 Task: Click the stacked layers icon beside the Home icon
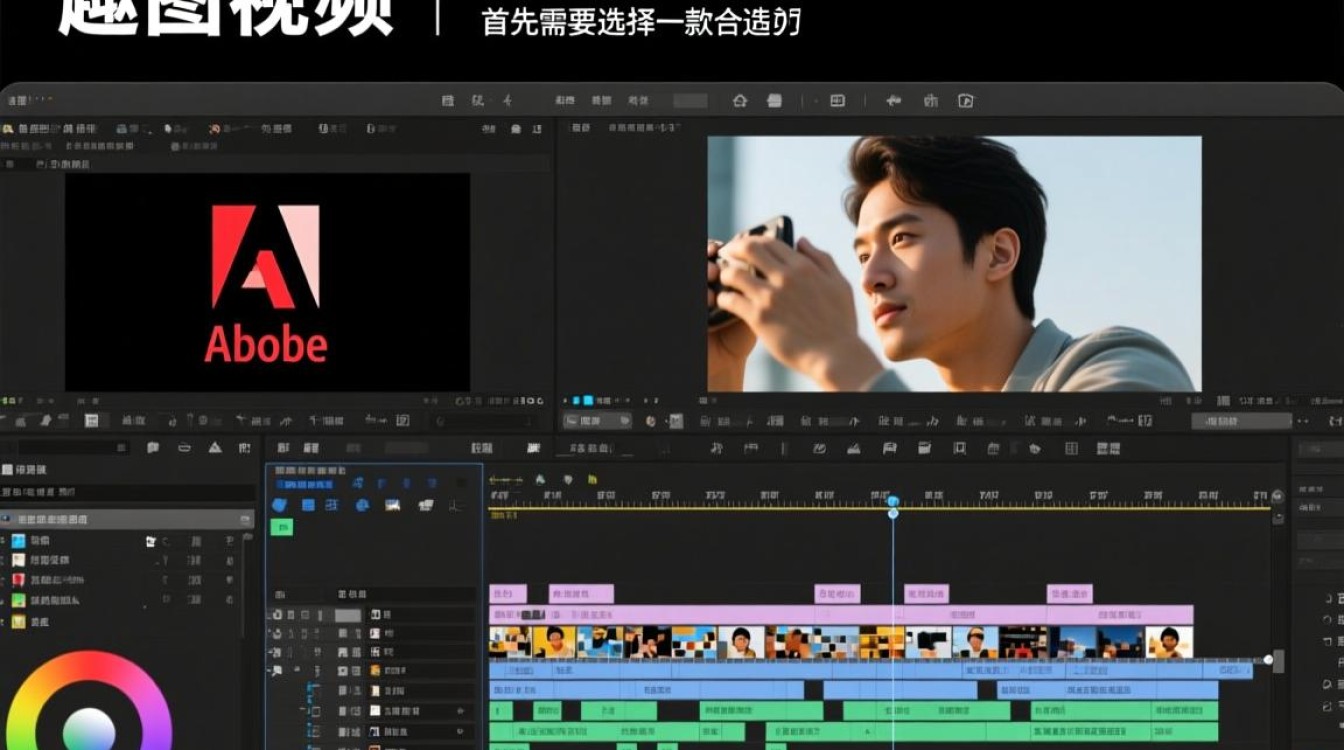point(774,100)
